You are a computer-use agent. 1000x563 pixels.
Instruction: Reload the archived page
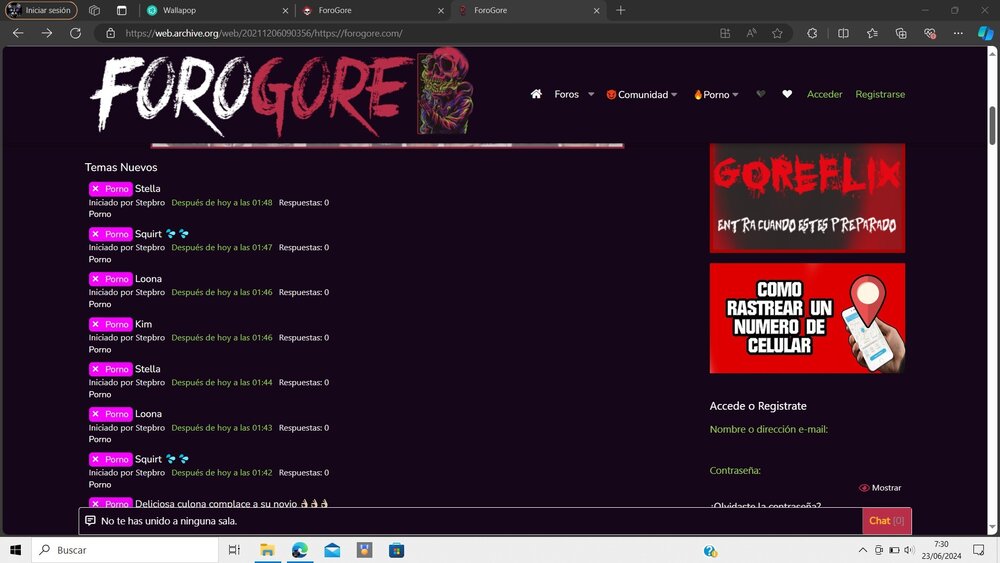click(x=75, y=33)
